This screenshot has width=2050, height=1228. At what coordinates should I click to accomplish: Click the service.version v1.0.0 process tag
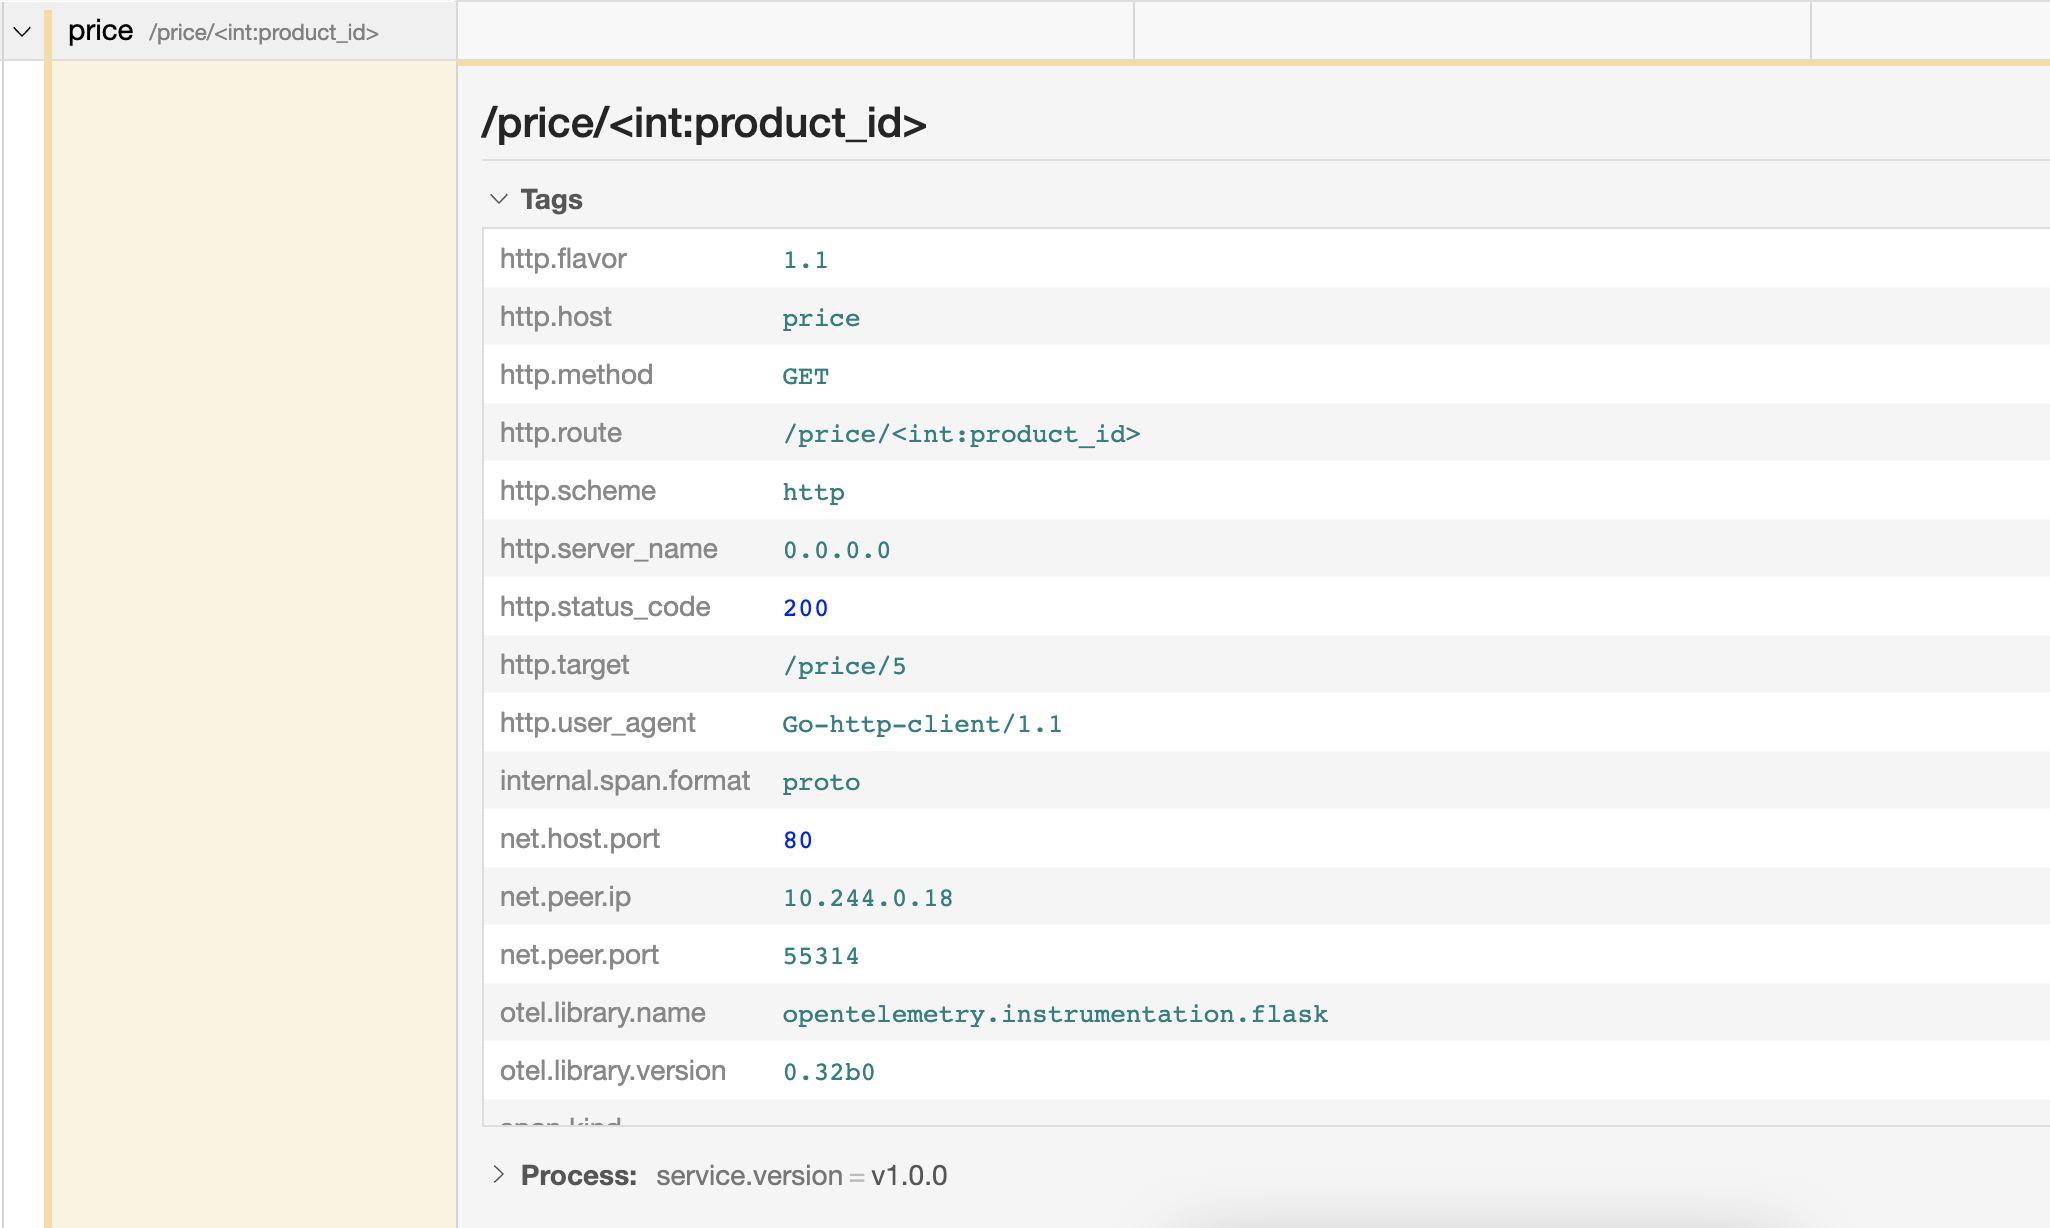801,1175
